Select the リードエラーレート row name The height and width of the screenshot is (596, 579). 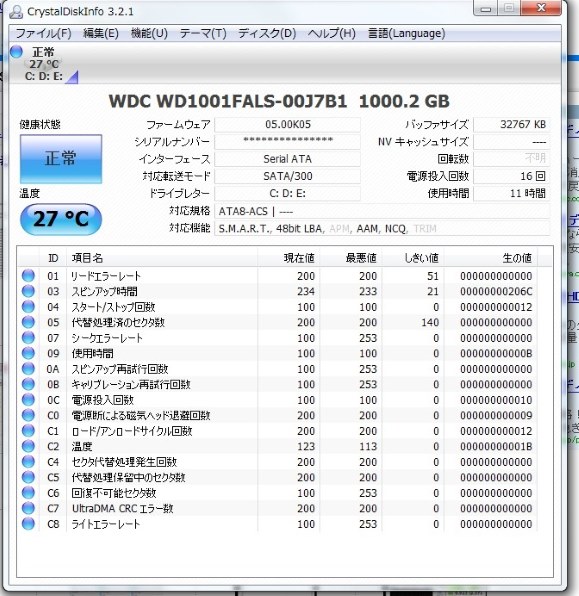point(106,276)
